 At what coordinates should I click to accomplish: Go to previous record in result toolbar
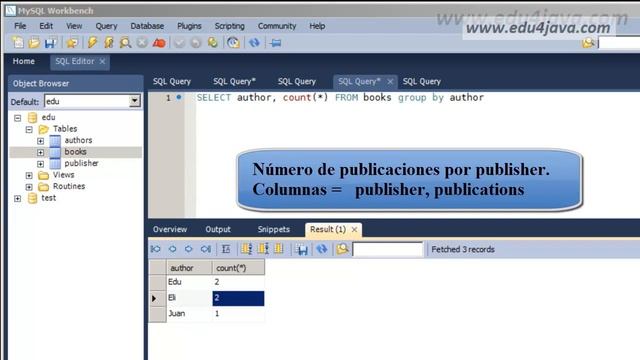[x=172, y=249]
